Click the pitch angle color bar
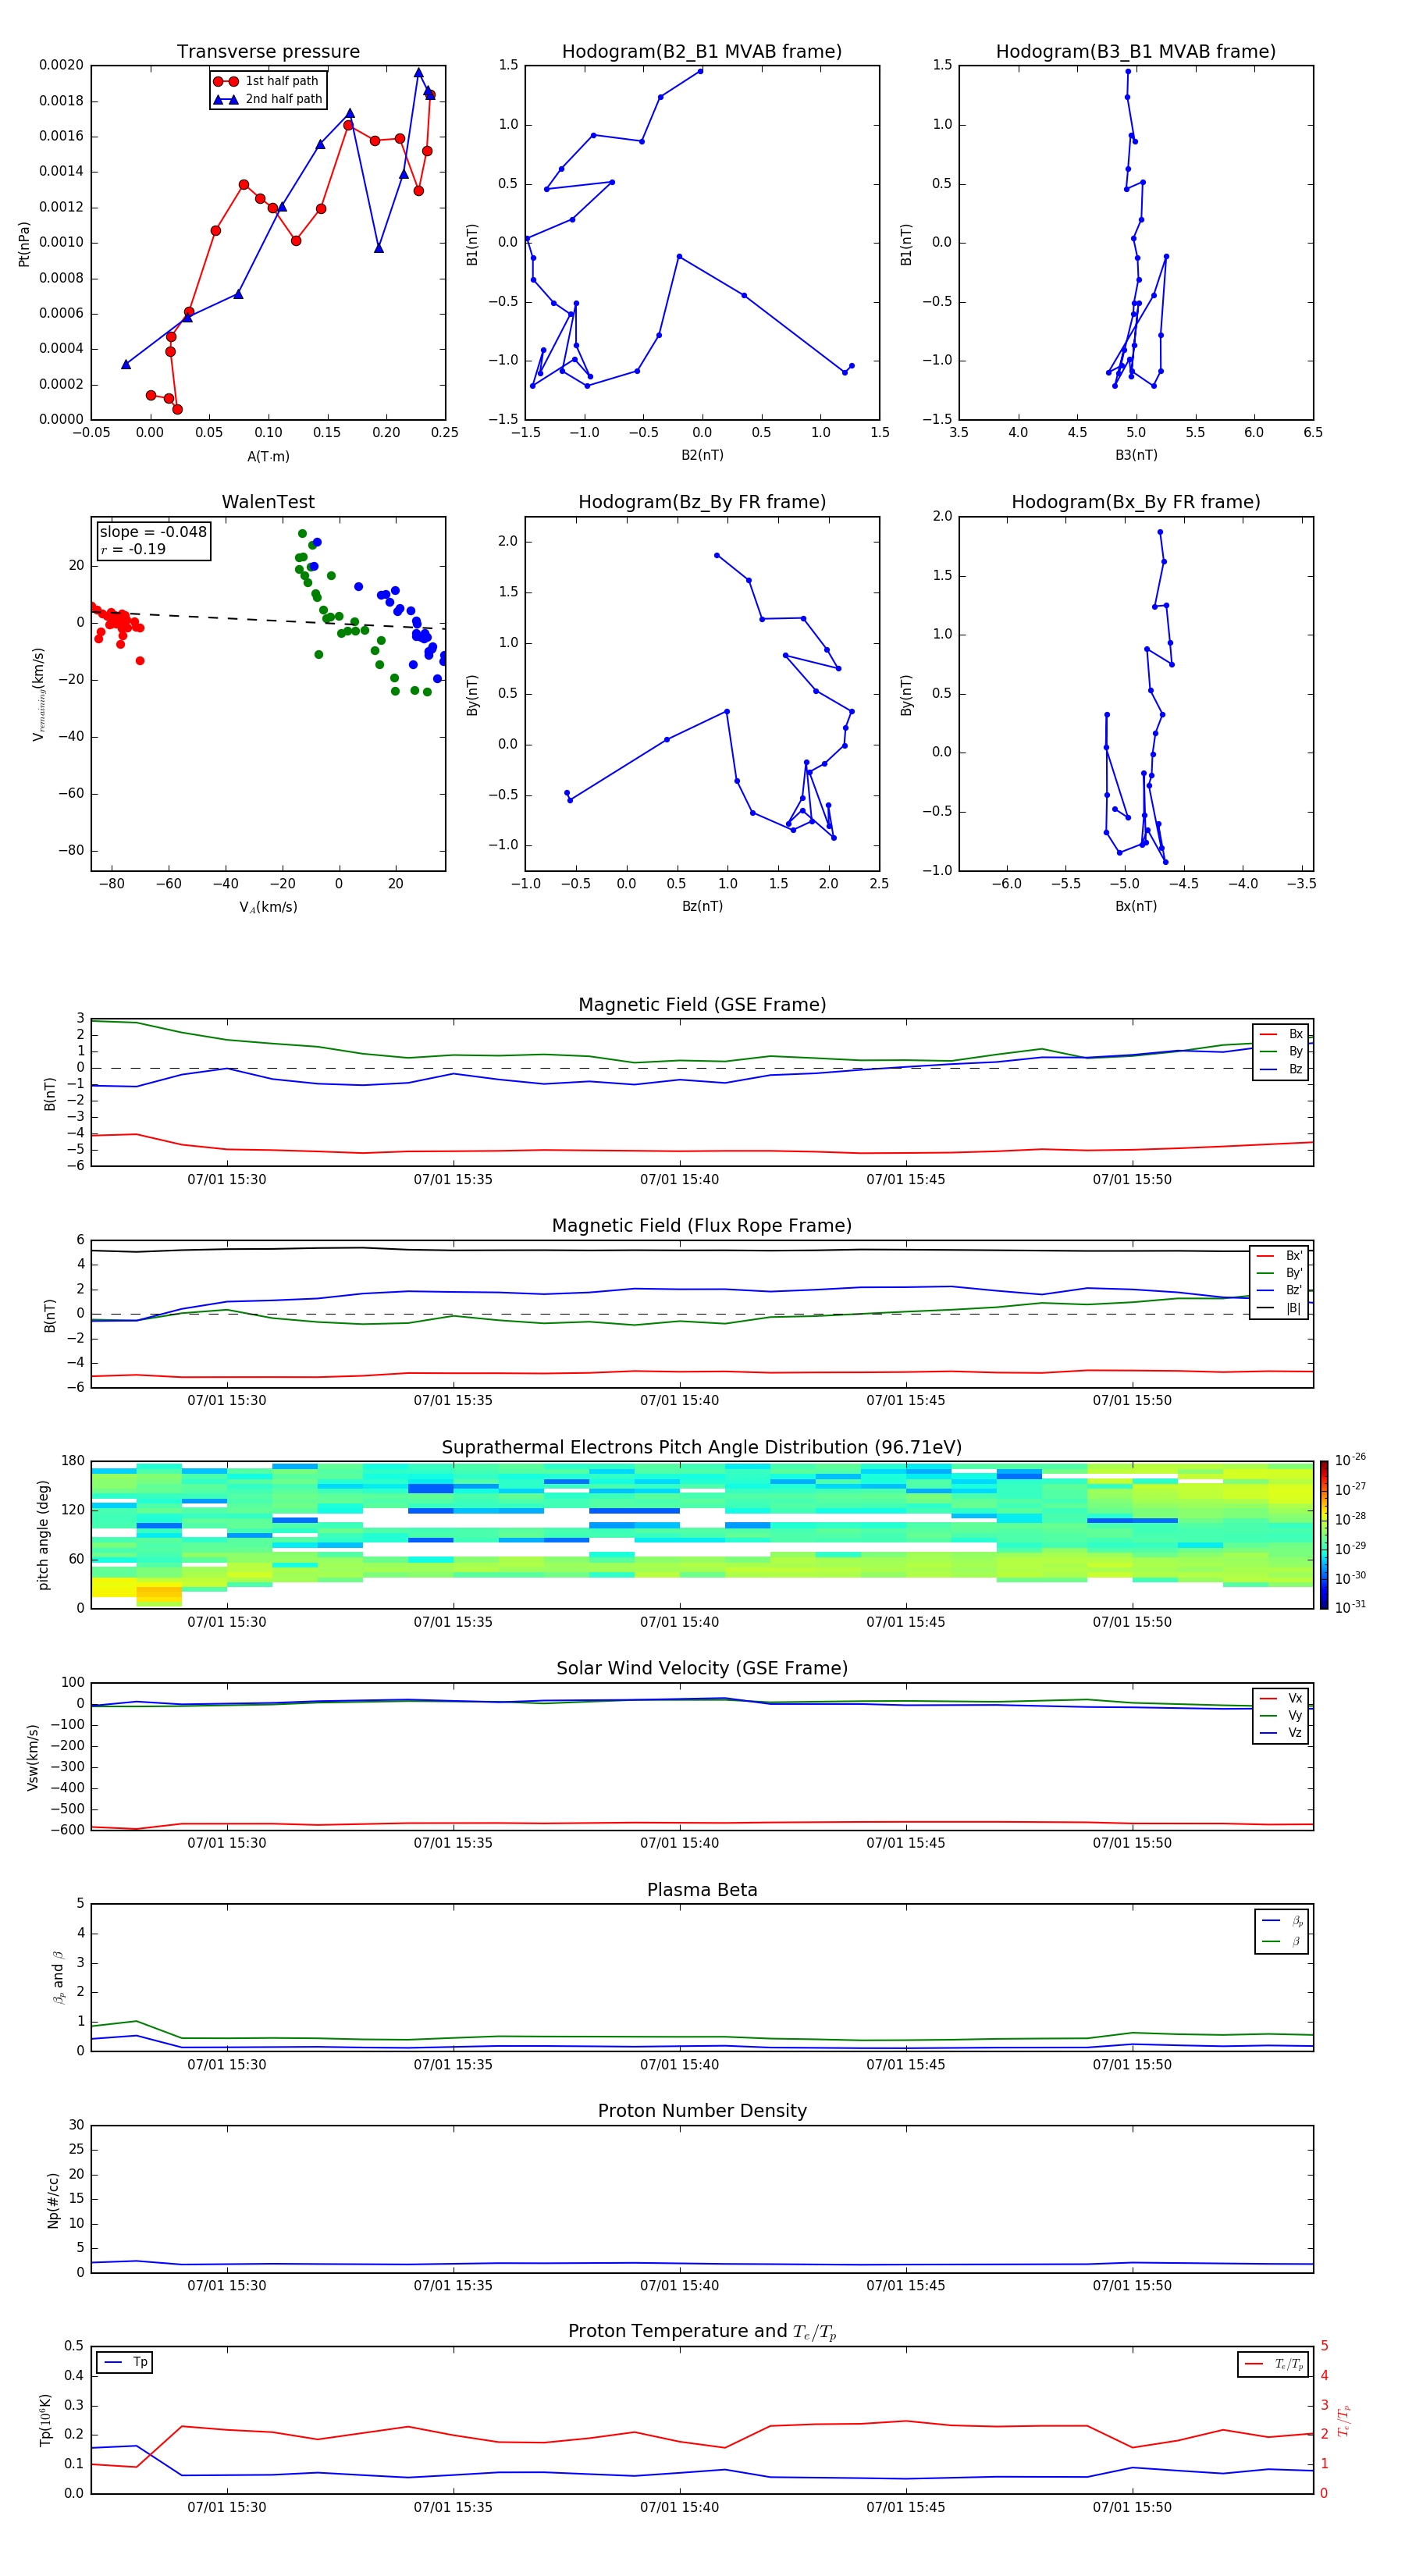 pyautogui.click(x=1324, y=1535)
